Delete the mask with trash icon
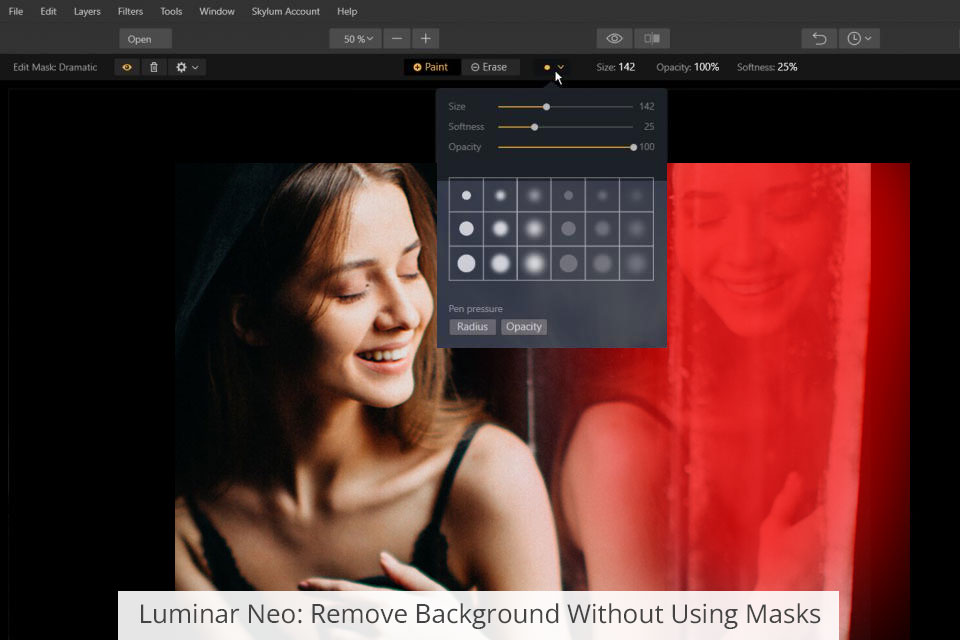Viewport: 960px width, 640px height. 154,67
